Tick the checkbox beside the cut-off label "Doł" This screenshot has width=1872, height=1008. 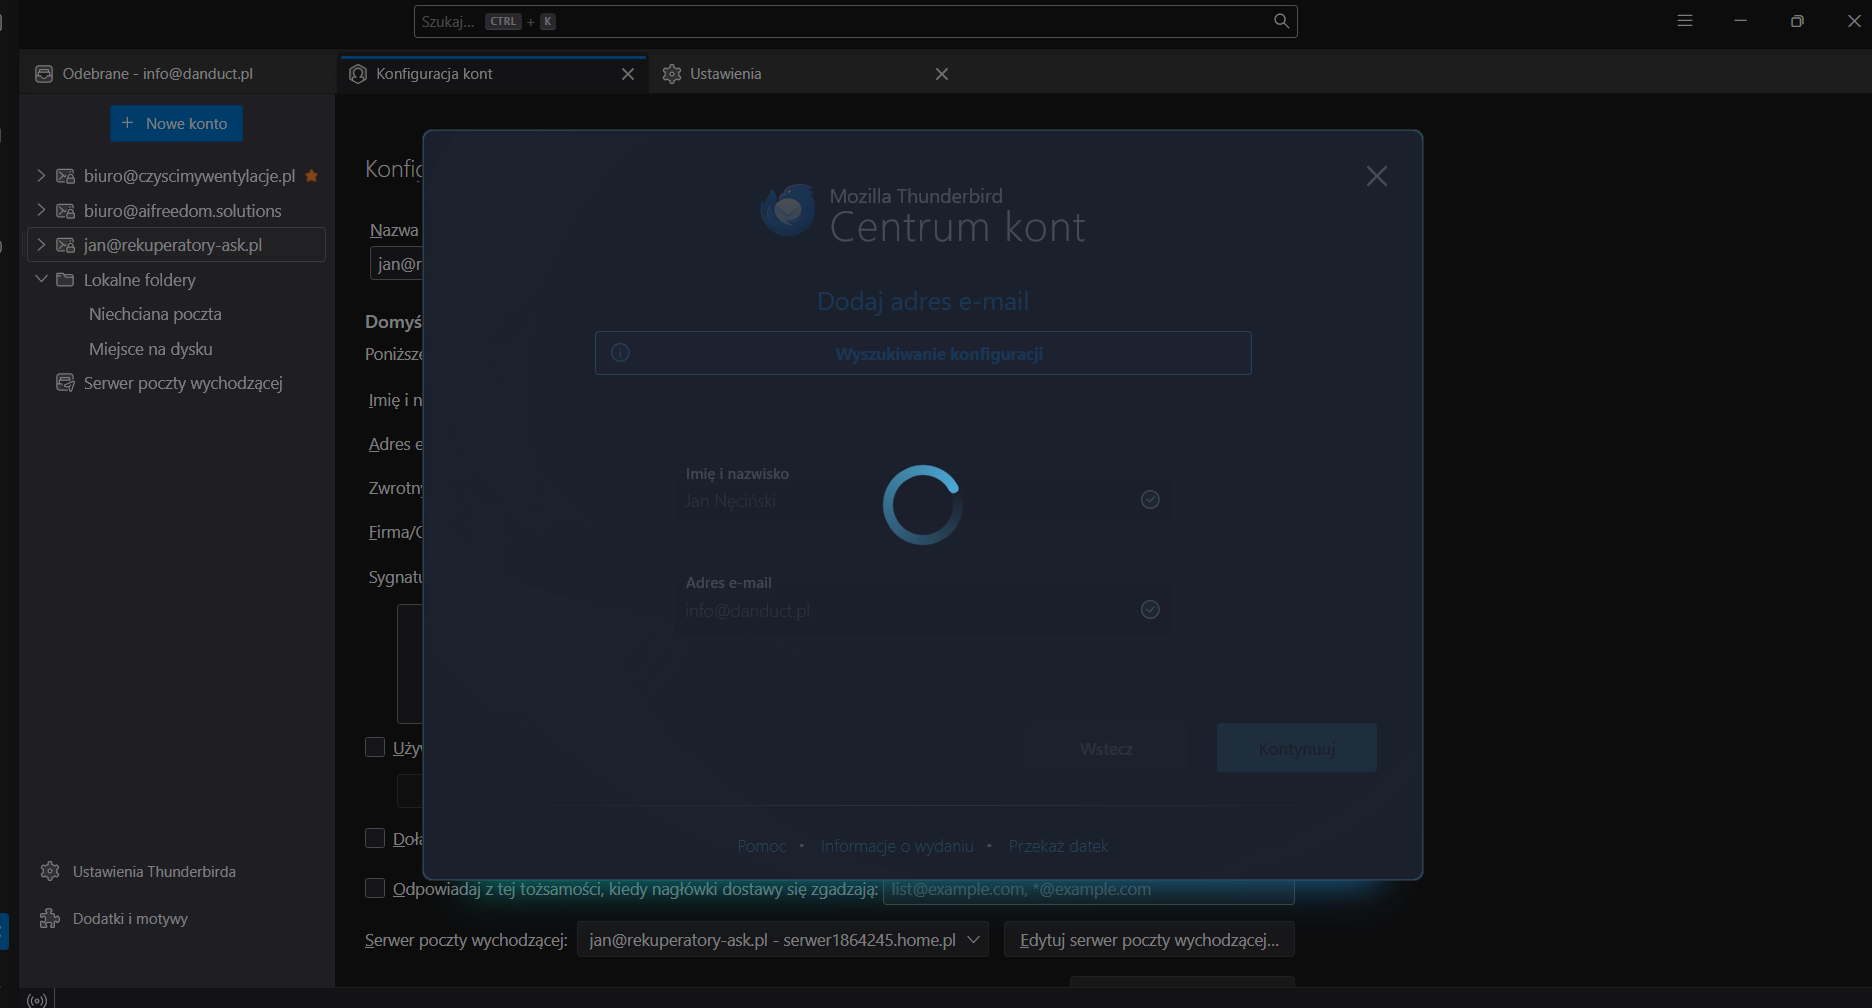(375, 838)
